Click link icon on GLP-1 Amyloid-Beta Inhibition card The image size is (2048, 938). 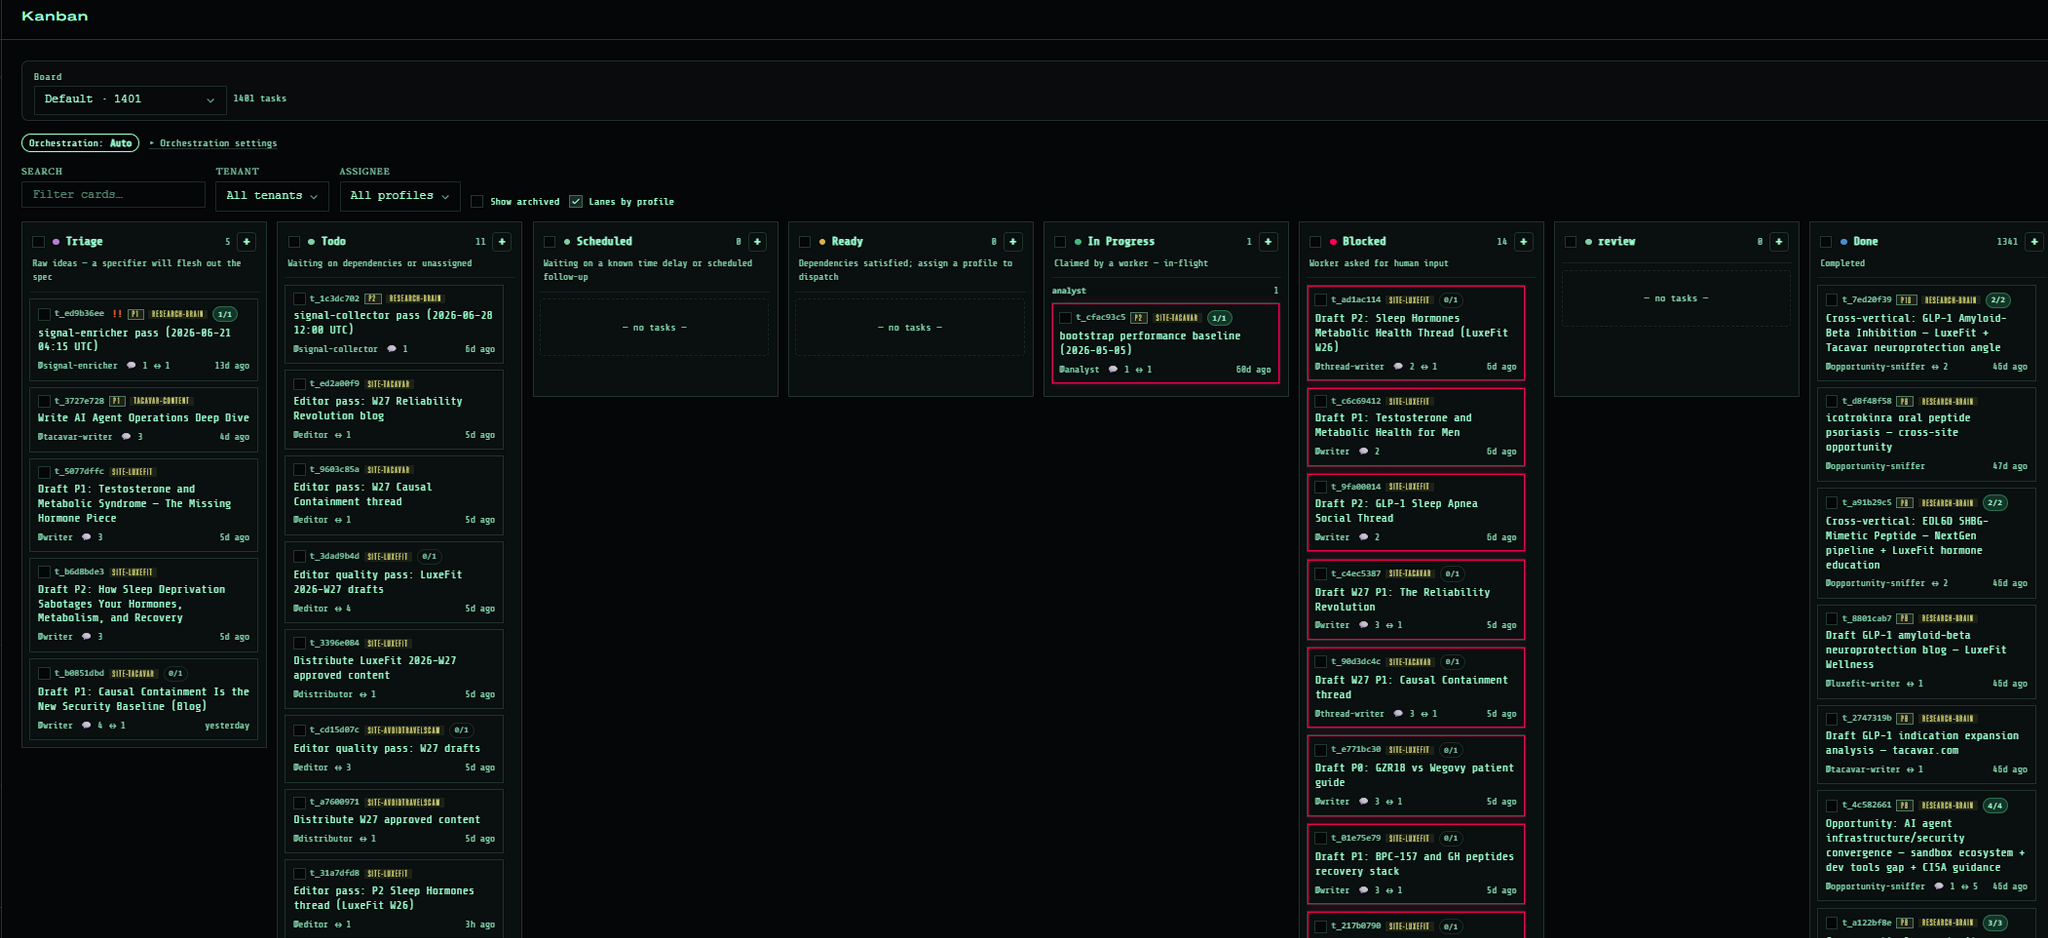[1935, 367]
